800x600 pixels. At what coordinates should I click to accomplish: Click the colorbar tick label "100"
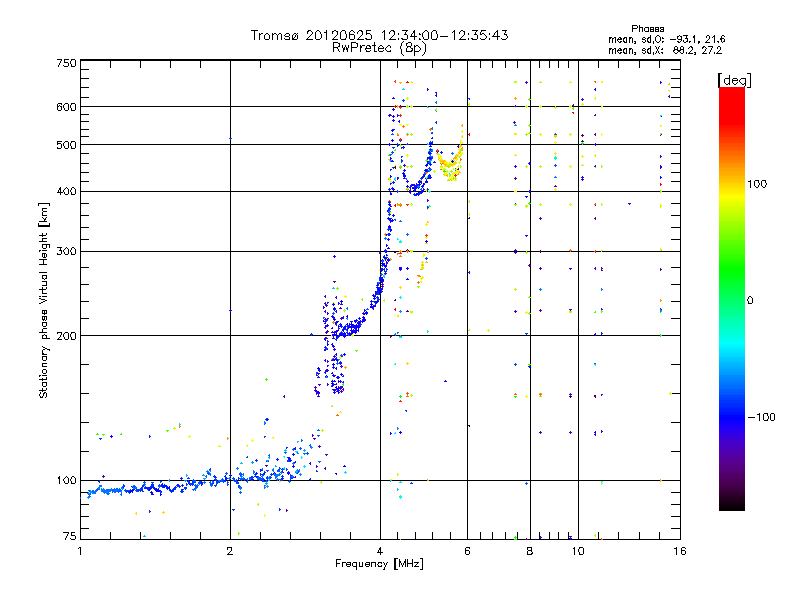click(x=757, y=184)
